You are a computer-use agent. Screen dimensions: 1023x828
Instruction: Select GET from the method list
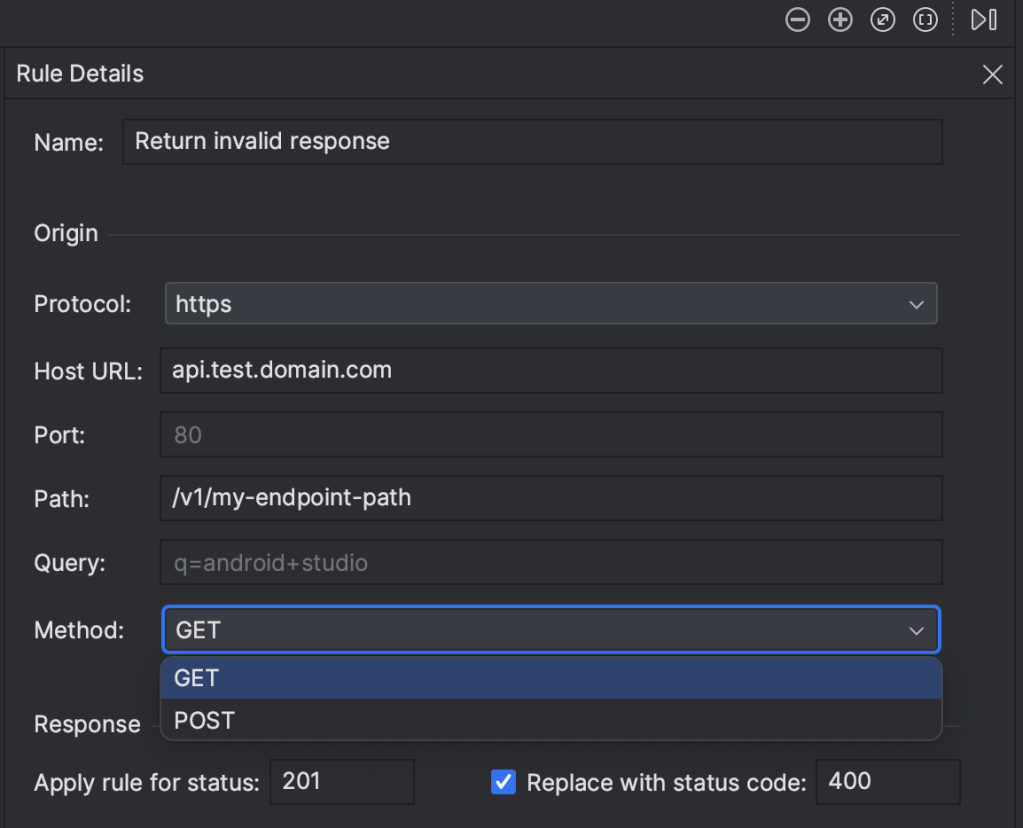click(x=550, y=678)
